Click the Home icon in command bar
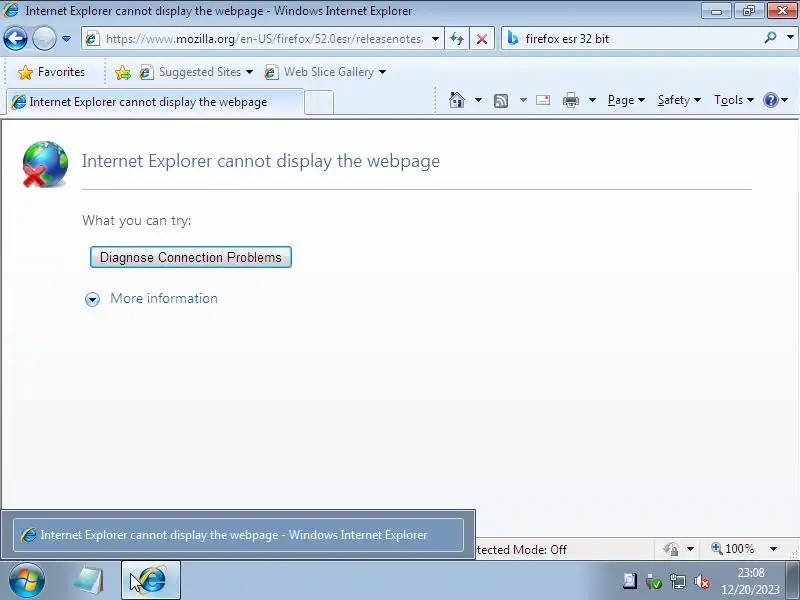Screen dimensions: 800x600 (457, 100)
